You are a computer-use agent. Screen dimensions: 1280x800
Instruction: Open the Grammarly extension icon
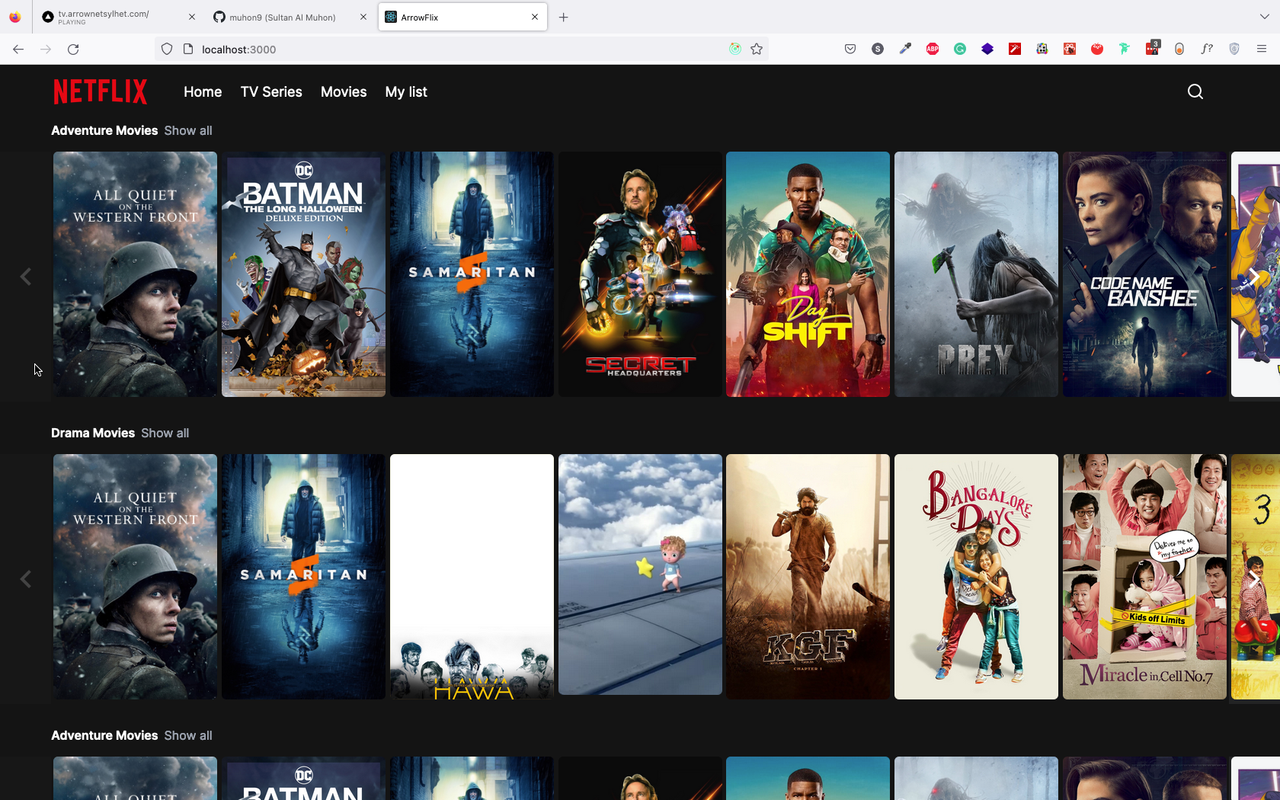[x=960, y=49]
